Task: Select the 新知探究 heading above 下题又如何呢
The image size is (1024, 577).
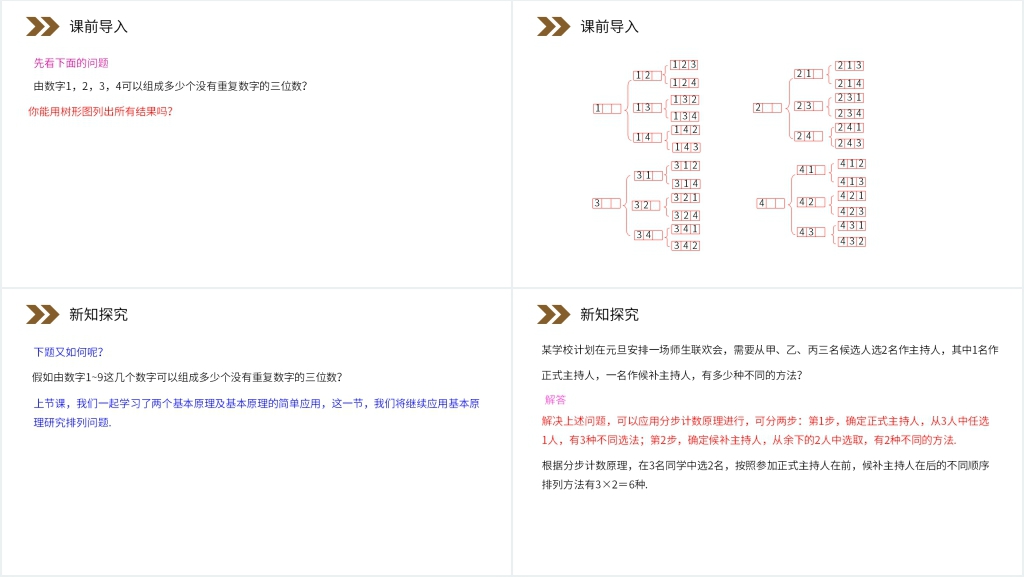Action: pyautogui.click(x=99, y=315)
